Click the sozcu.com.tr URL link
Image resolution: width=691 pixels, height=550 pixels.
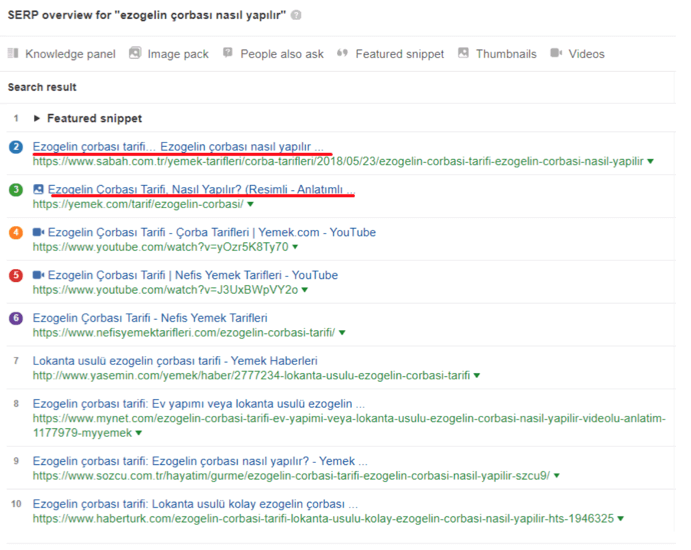(x=289, y=476)
